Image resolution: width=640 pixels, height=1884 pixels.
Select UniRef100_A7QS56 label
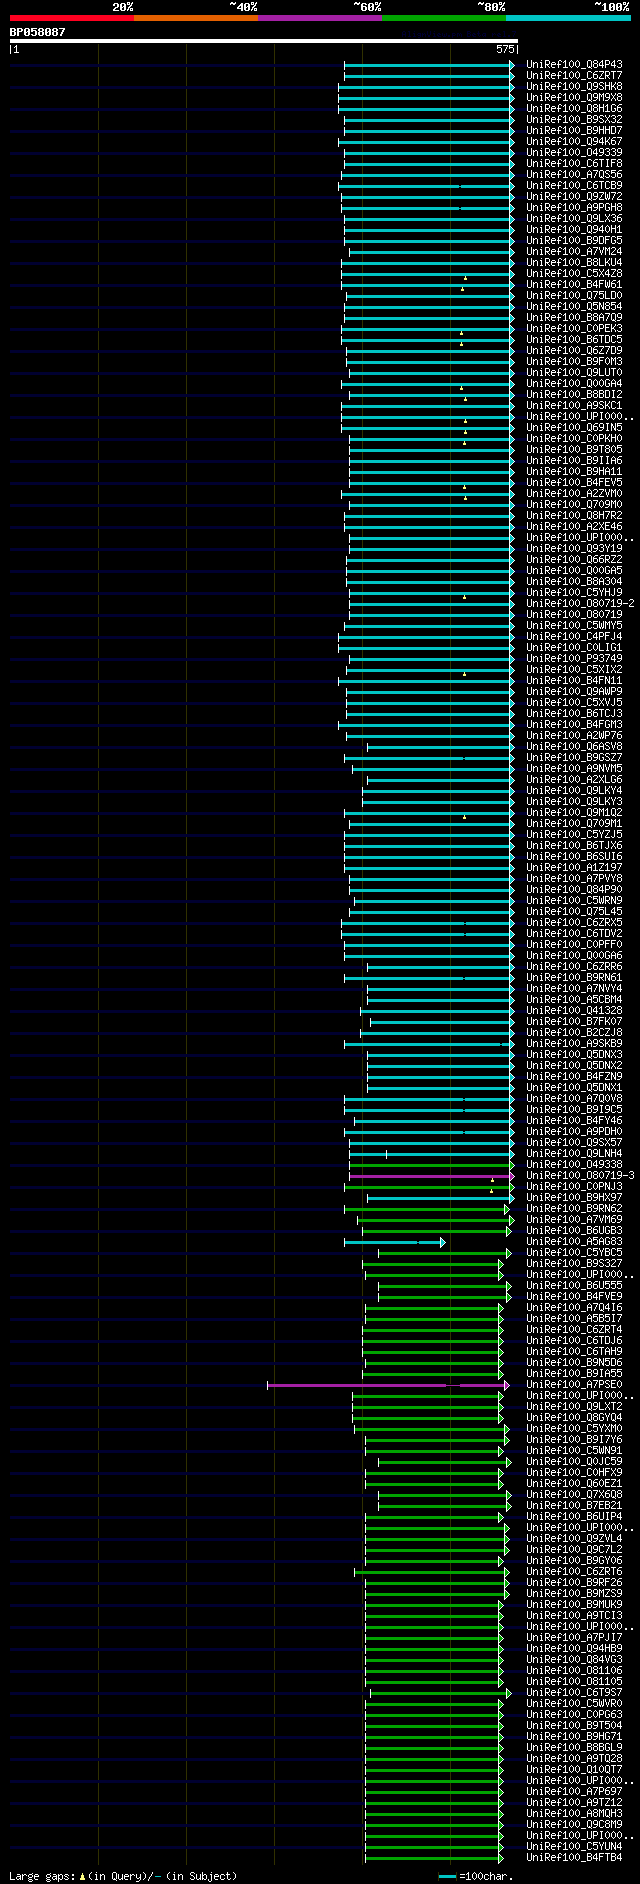tap(574, 175)
